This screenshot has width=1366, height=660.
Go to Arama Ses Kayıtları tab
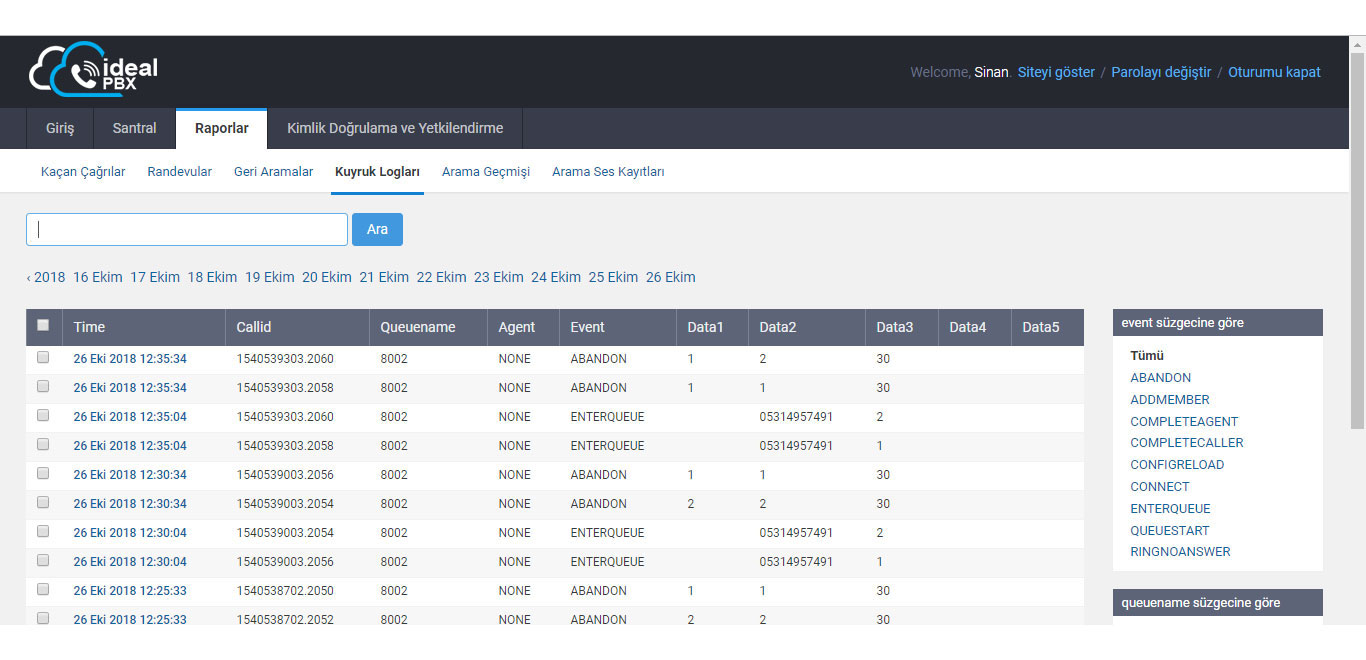point(608,172)
